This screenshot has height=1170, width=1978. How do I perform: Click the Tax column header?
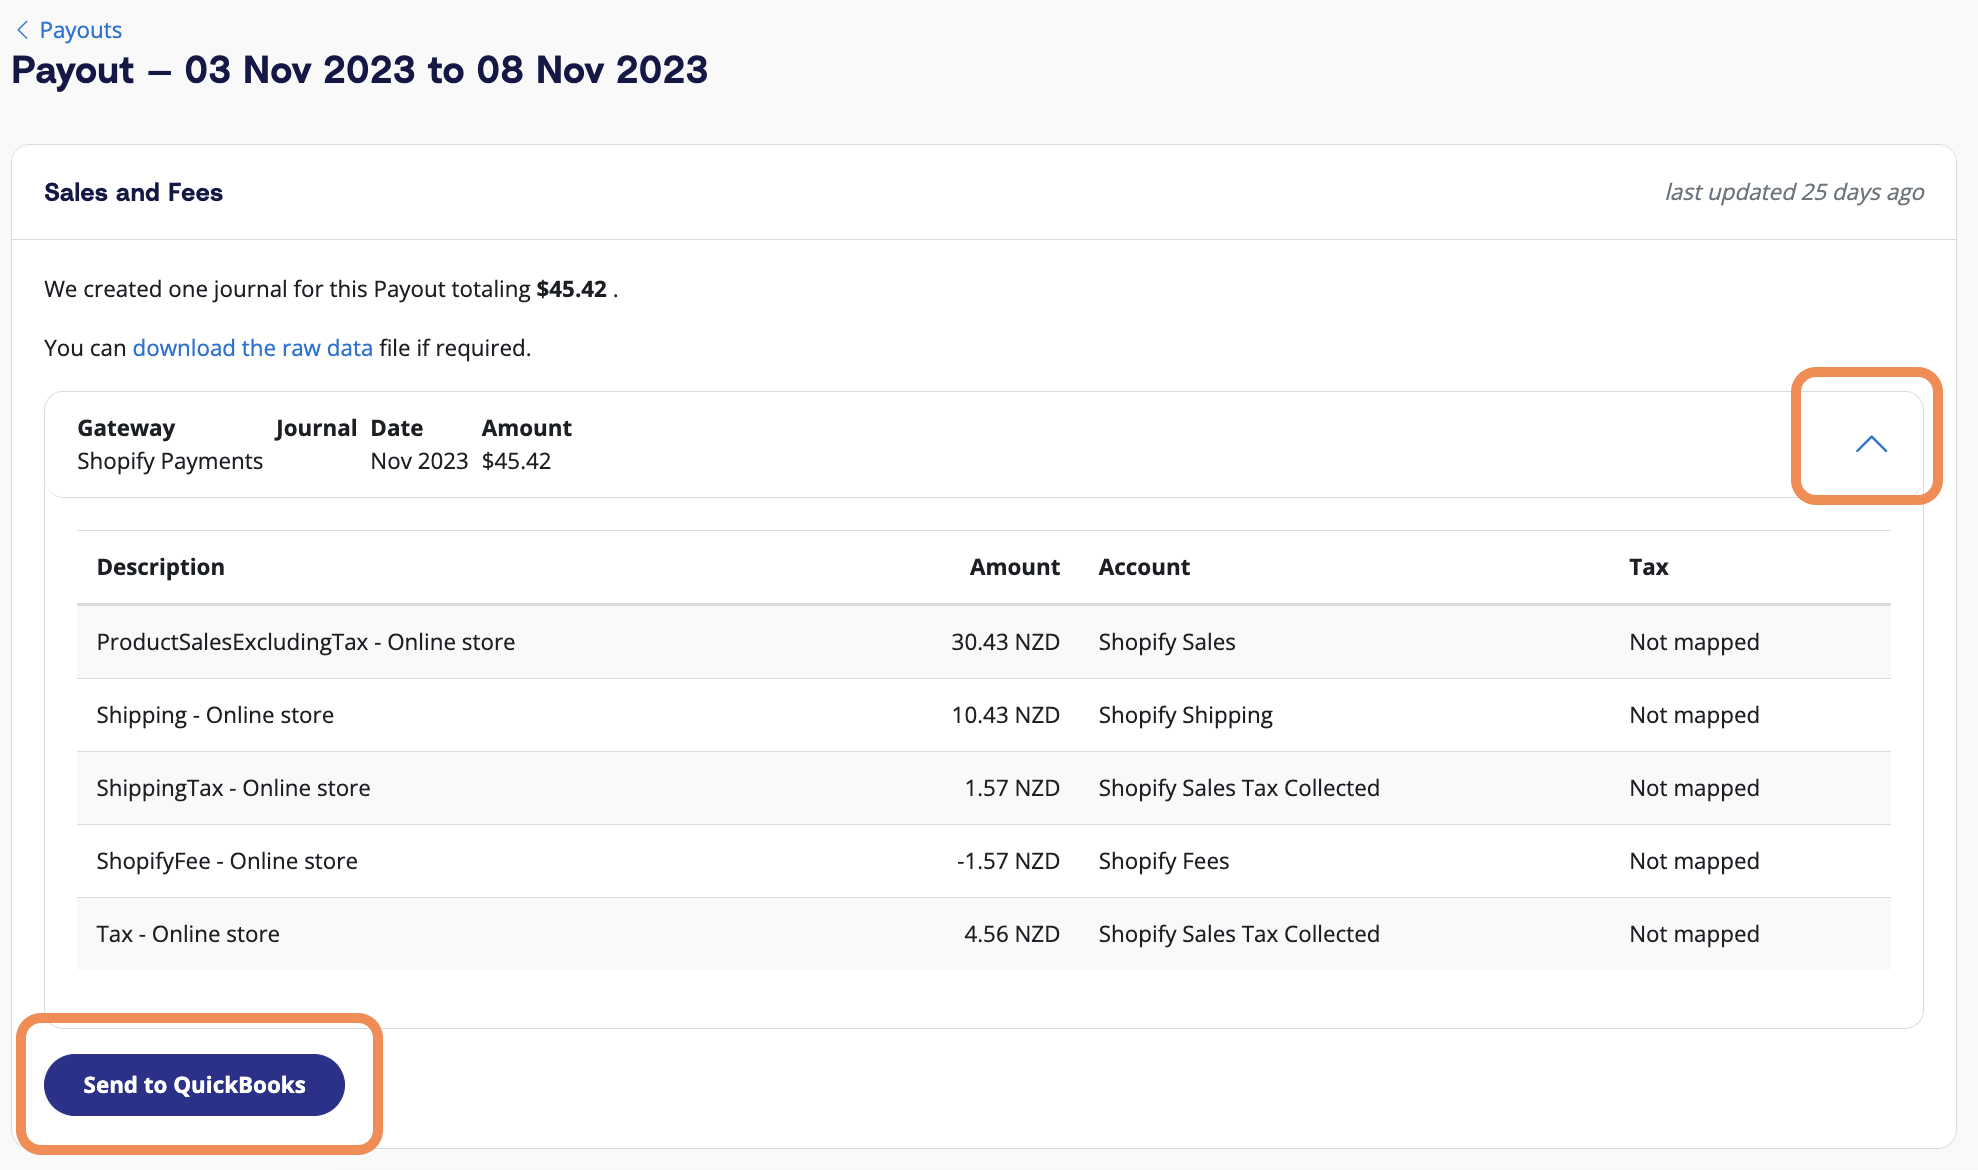coord(1649,567)
